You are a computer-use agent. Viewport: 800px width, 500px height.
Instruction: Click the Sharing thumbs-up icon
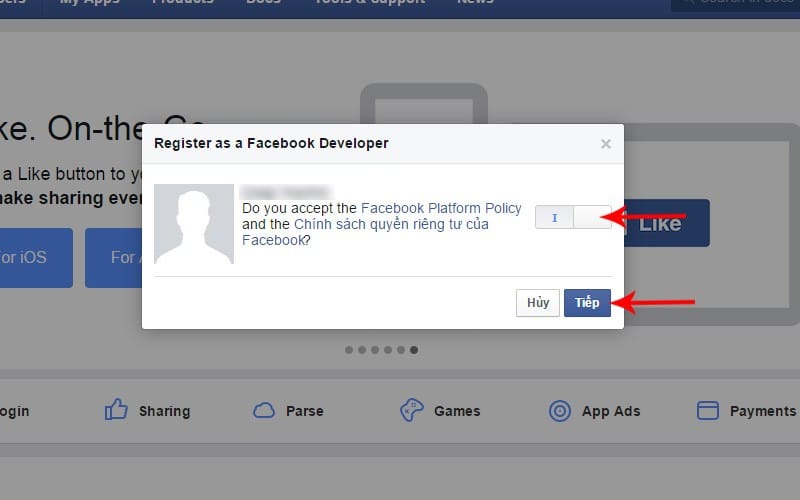click(x=116, y=410)
